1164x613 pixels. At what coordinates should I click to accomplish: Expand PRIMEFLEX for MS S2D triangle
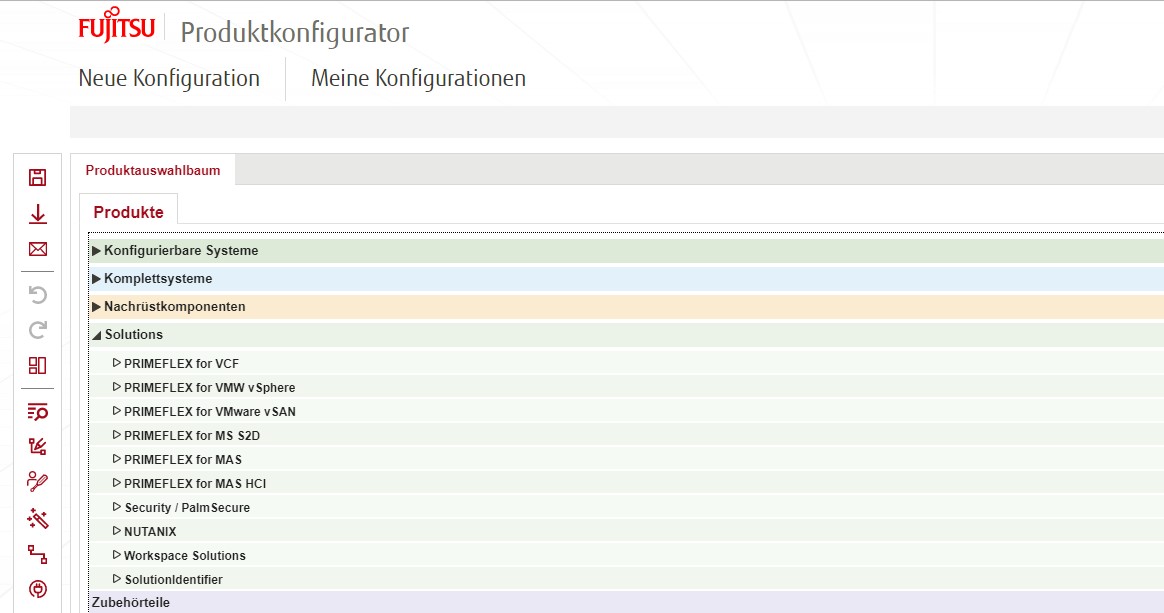[117, 435]
